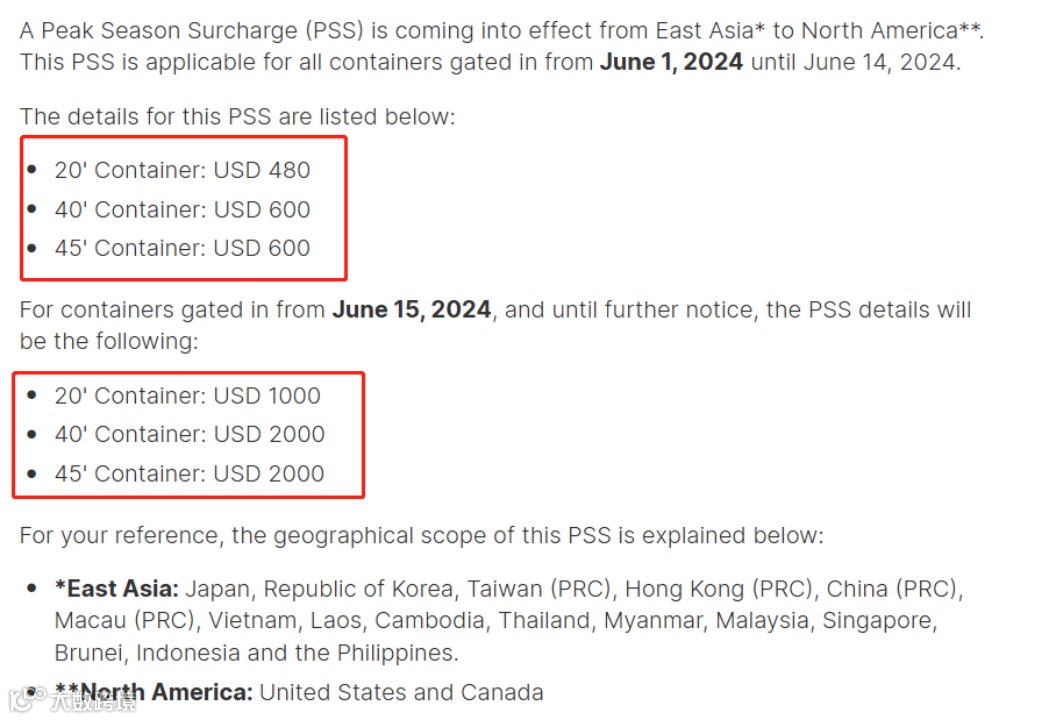Click the "Brunei, Indonesia and the Philippines" line
Image resolution: width=1049 pixels, height=720 pixels.
(256, 653)
